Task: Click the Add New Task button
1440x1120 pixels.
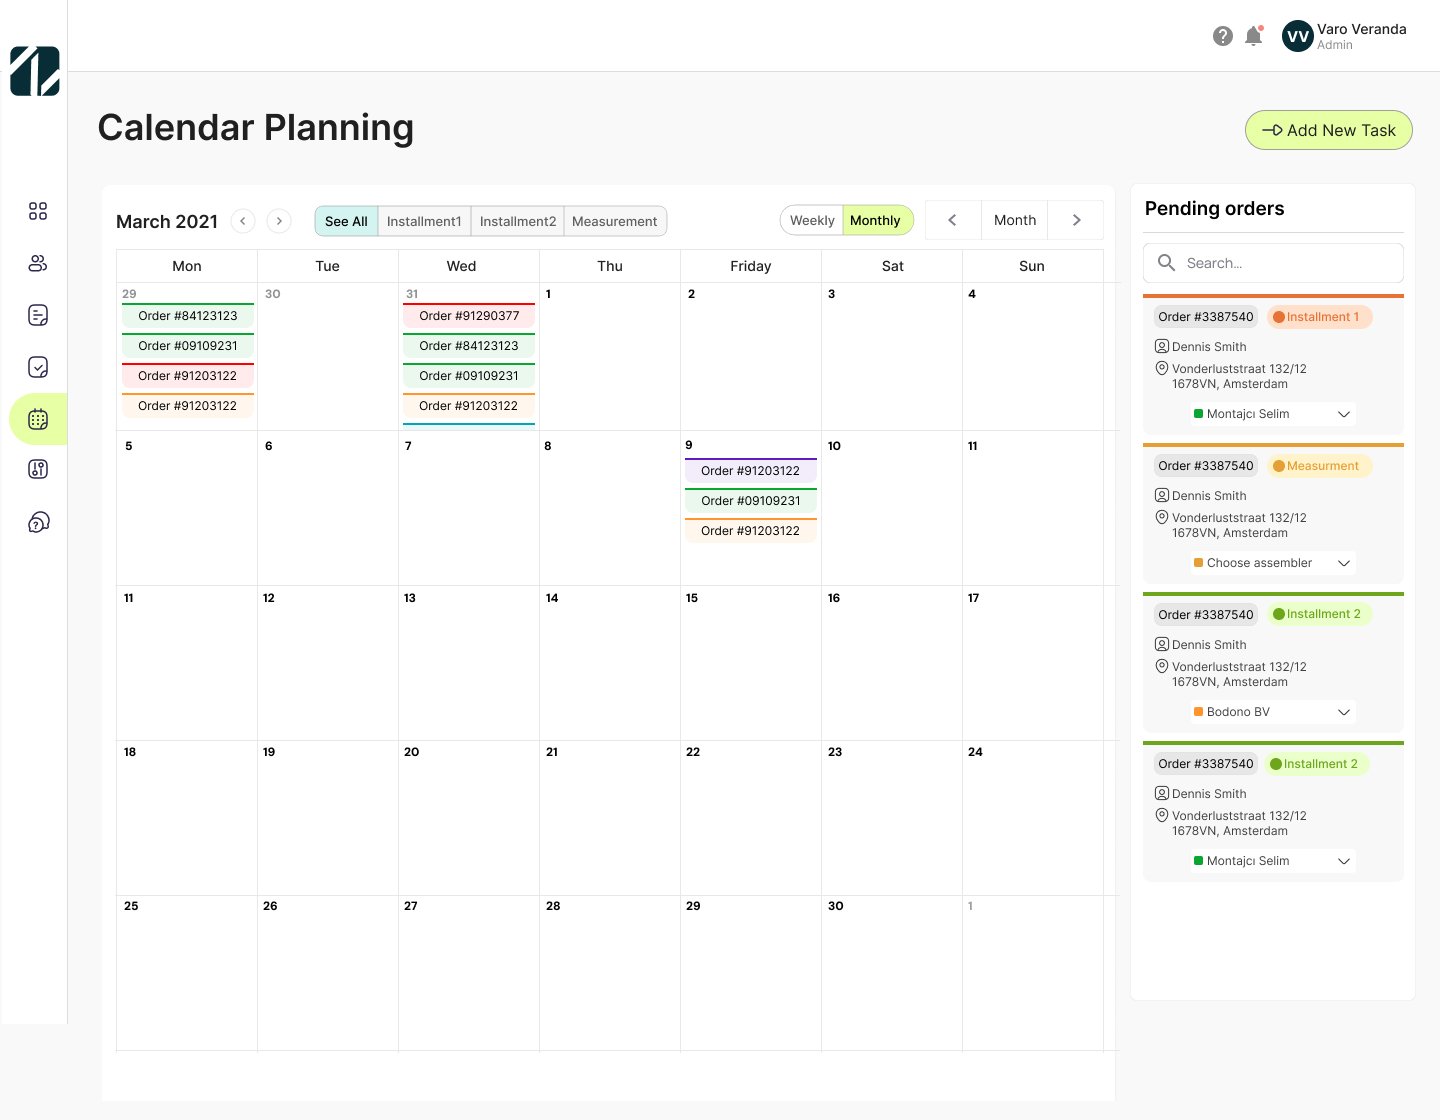Action: pos(1328,130)
